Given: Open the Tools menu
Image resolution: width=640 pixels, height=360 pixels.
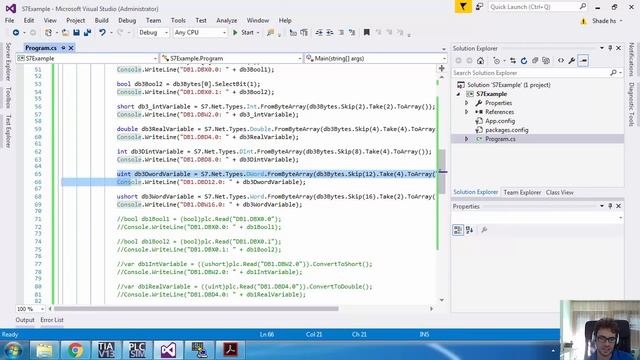Looking at the screenshot, I should [178, 20].
